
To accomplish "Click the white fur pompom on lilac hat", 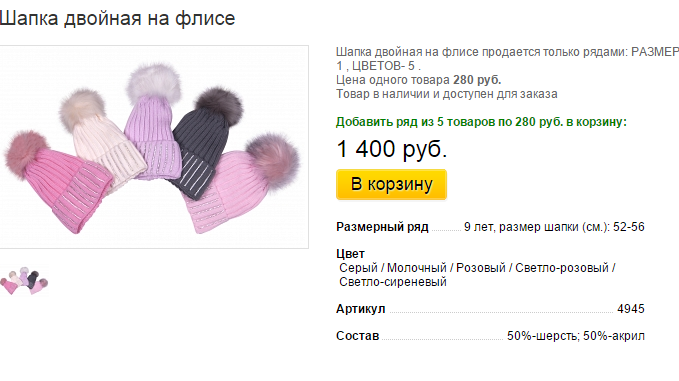I will [x=154, y=83].
